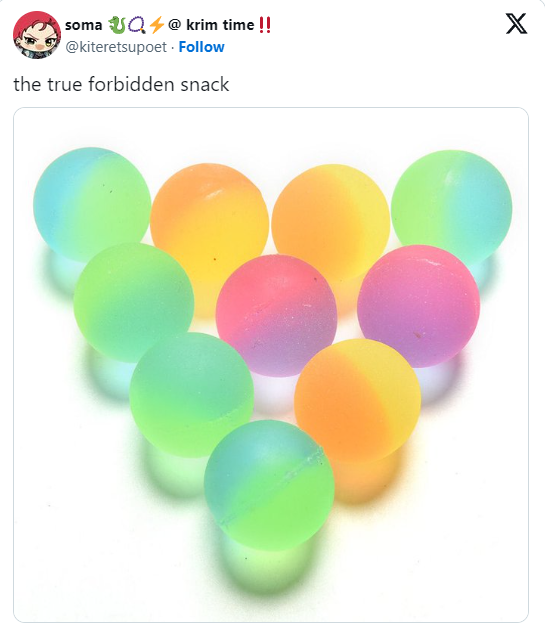The image size is (545, 625).
Task: Click the second orange-yellow ball in top row
Action: click(x=331, y=222)
